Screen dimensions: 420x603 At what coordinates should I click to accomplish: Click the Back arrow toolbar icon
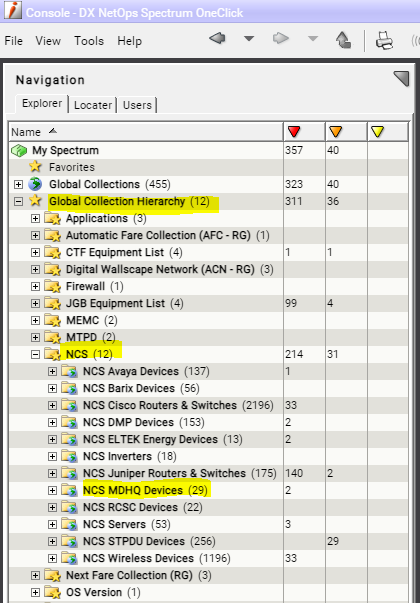coord(217,39)
